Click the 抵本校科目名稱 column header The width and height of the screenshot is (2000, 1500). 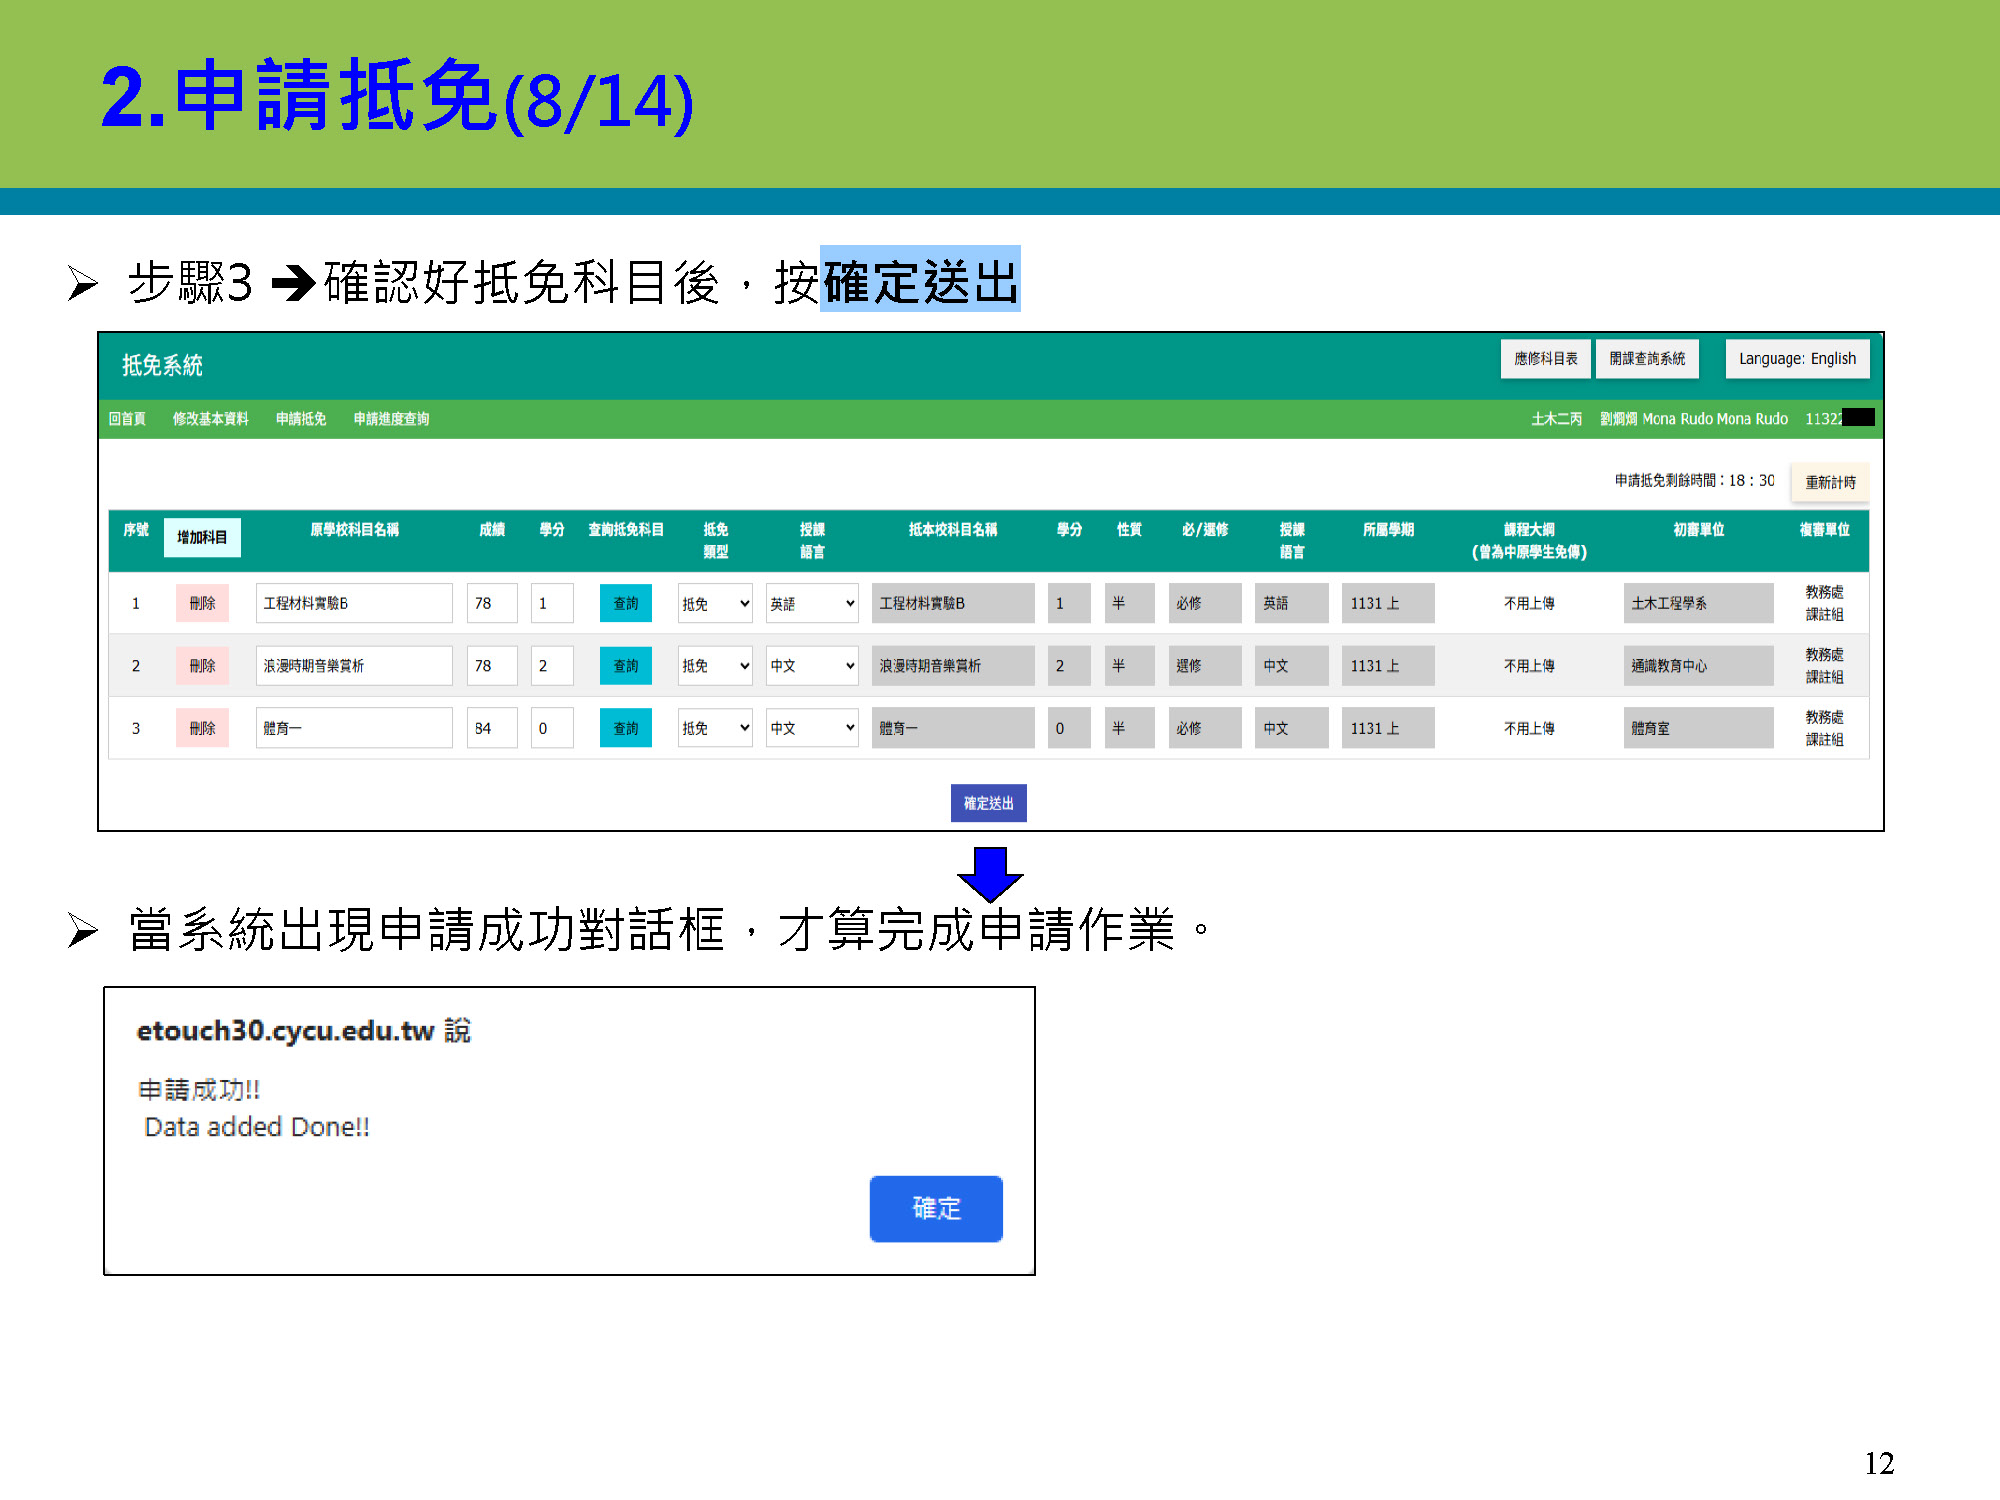[953, 529]
